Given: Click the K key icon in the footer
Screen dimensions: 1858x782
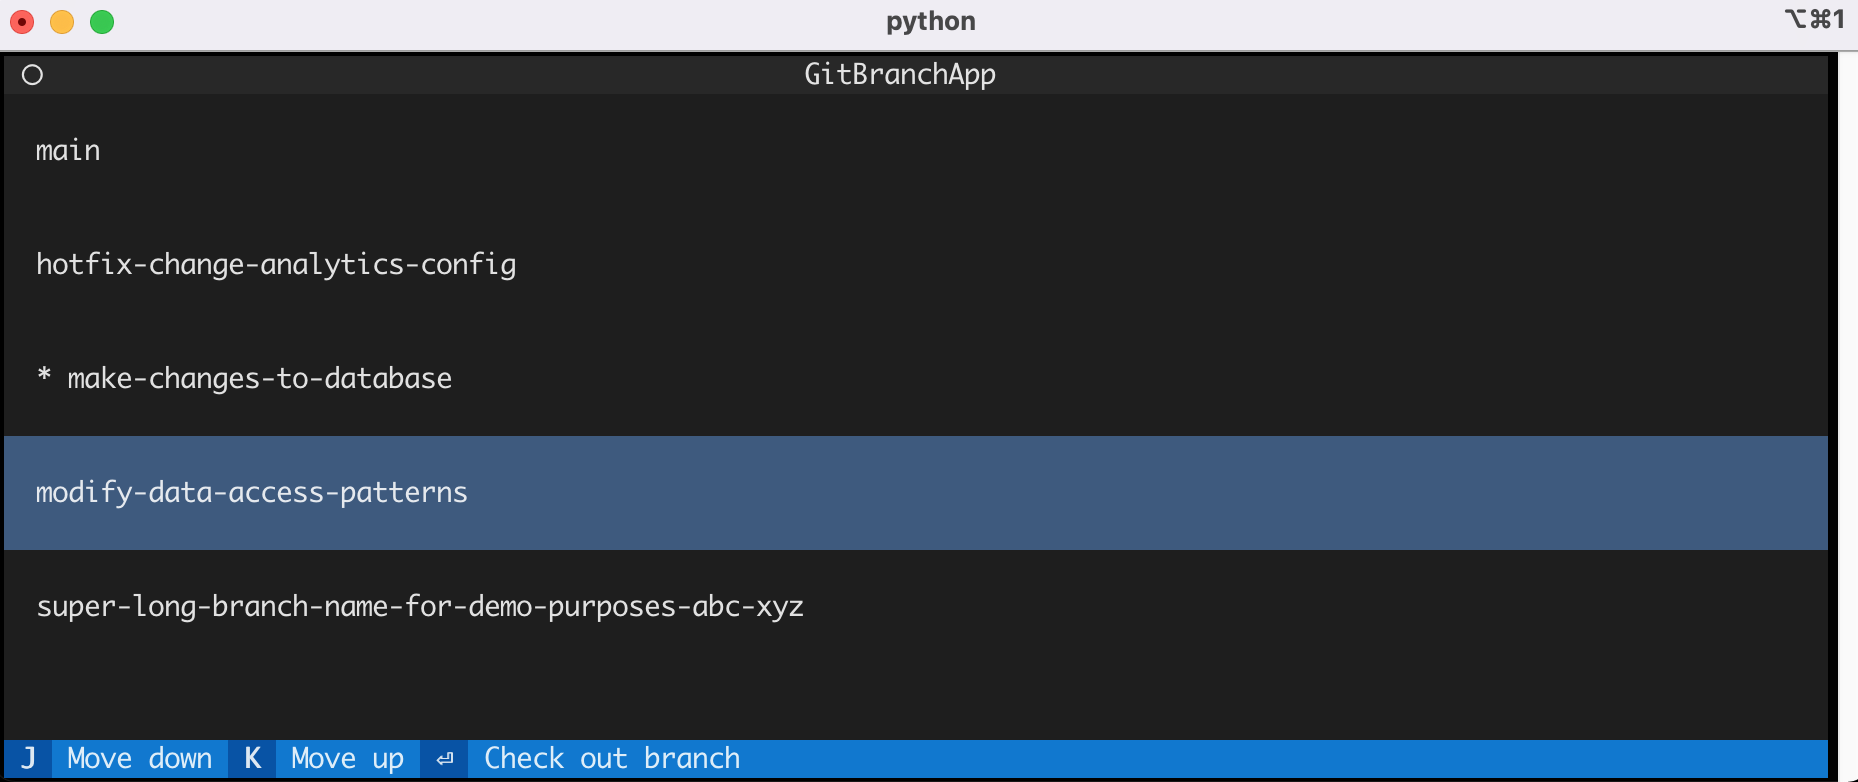Looking at the screenshot, I should (x=252, y=758).
